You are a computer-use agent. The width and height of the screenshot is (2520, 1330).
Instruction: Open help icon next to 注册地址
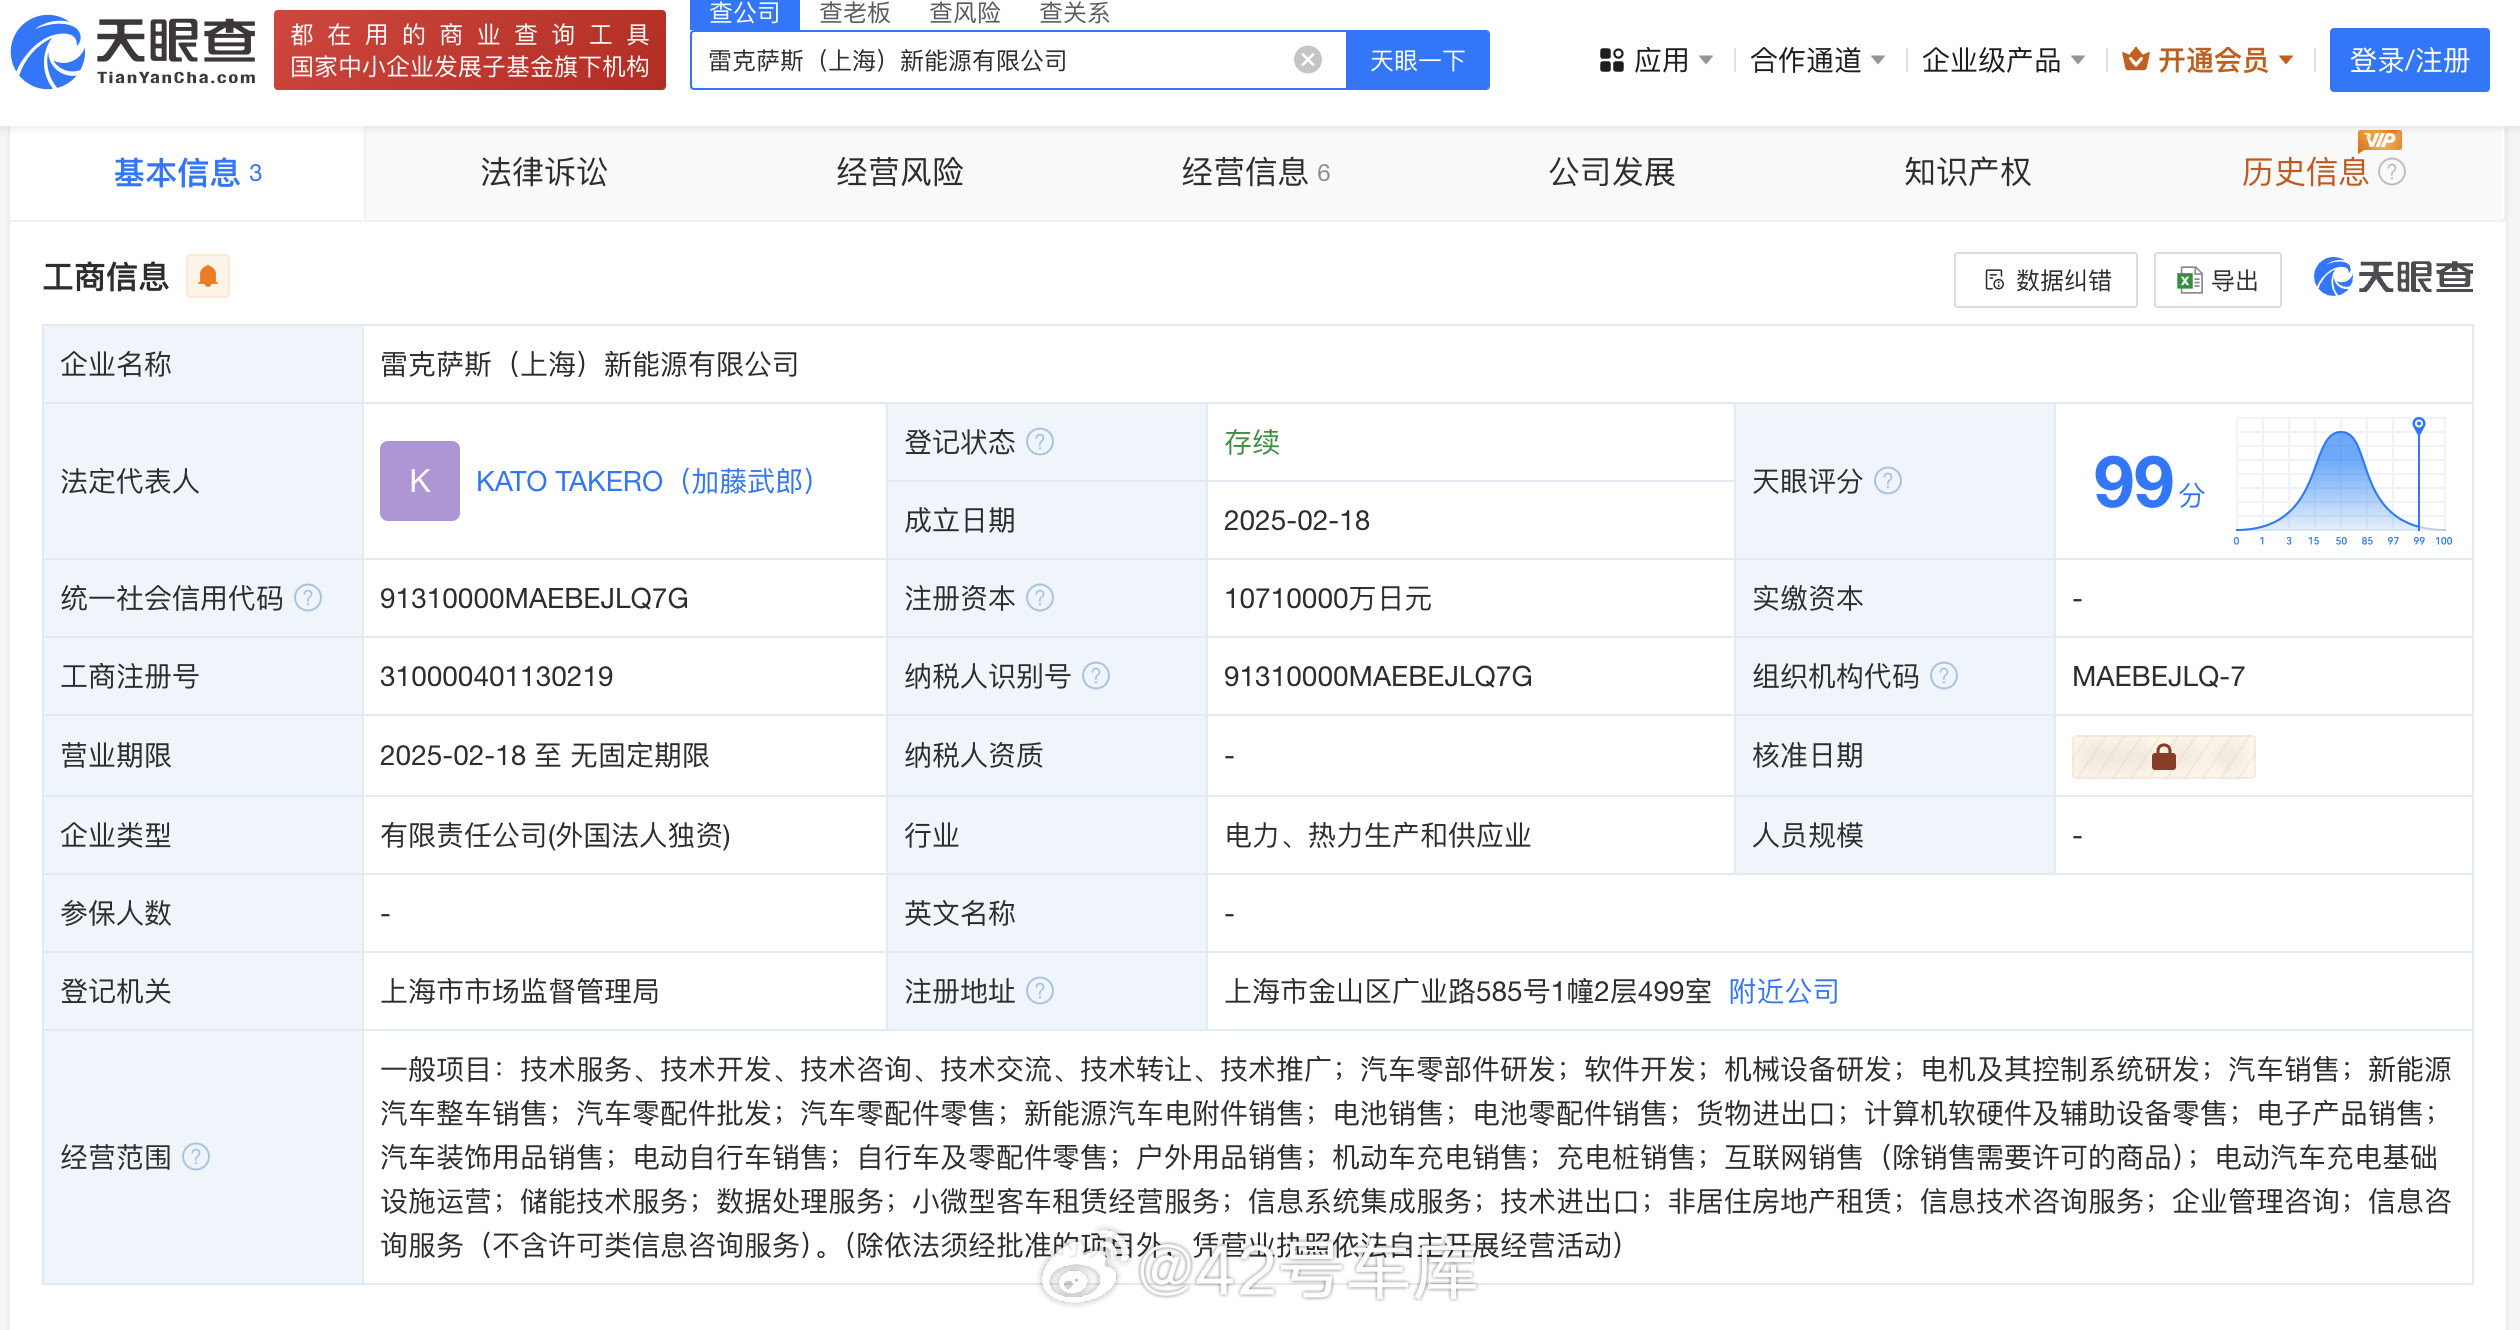(x=1040, y=991)
